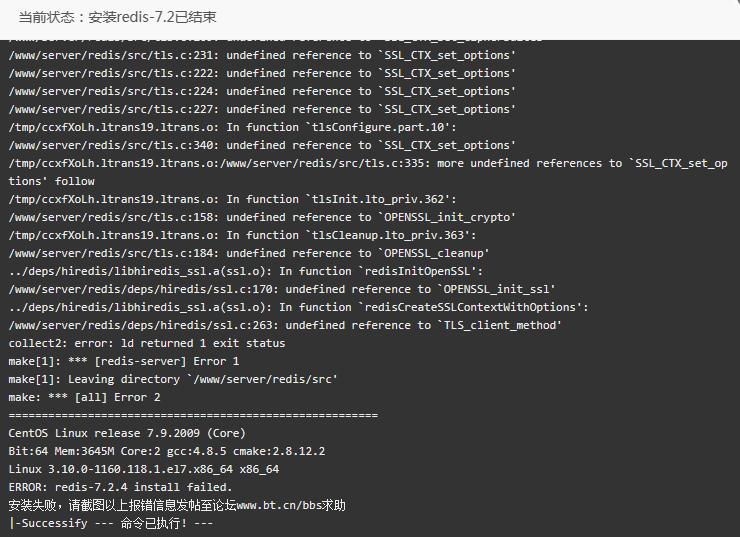740x537 pixels.
Task: Click the 'make[1]: *** [redis-server] Error 1' line
Action: pos(124,361)
